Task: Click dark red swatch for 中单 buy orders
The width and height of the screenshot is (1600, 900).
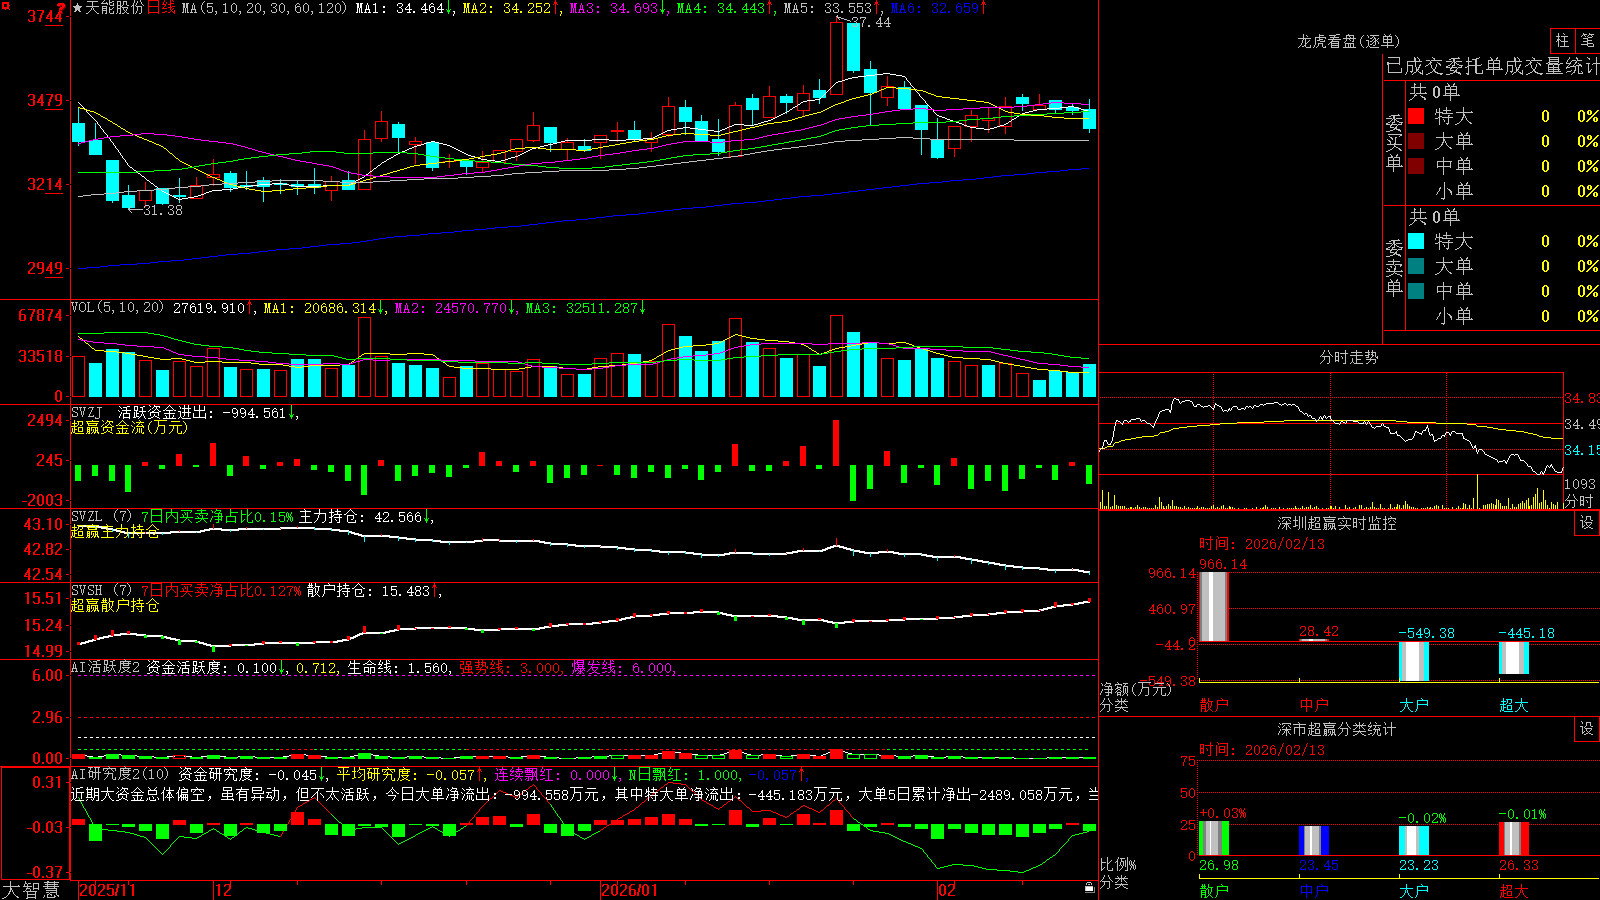Action: coord(1416,166)
